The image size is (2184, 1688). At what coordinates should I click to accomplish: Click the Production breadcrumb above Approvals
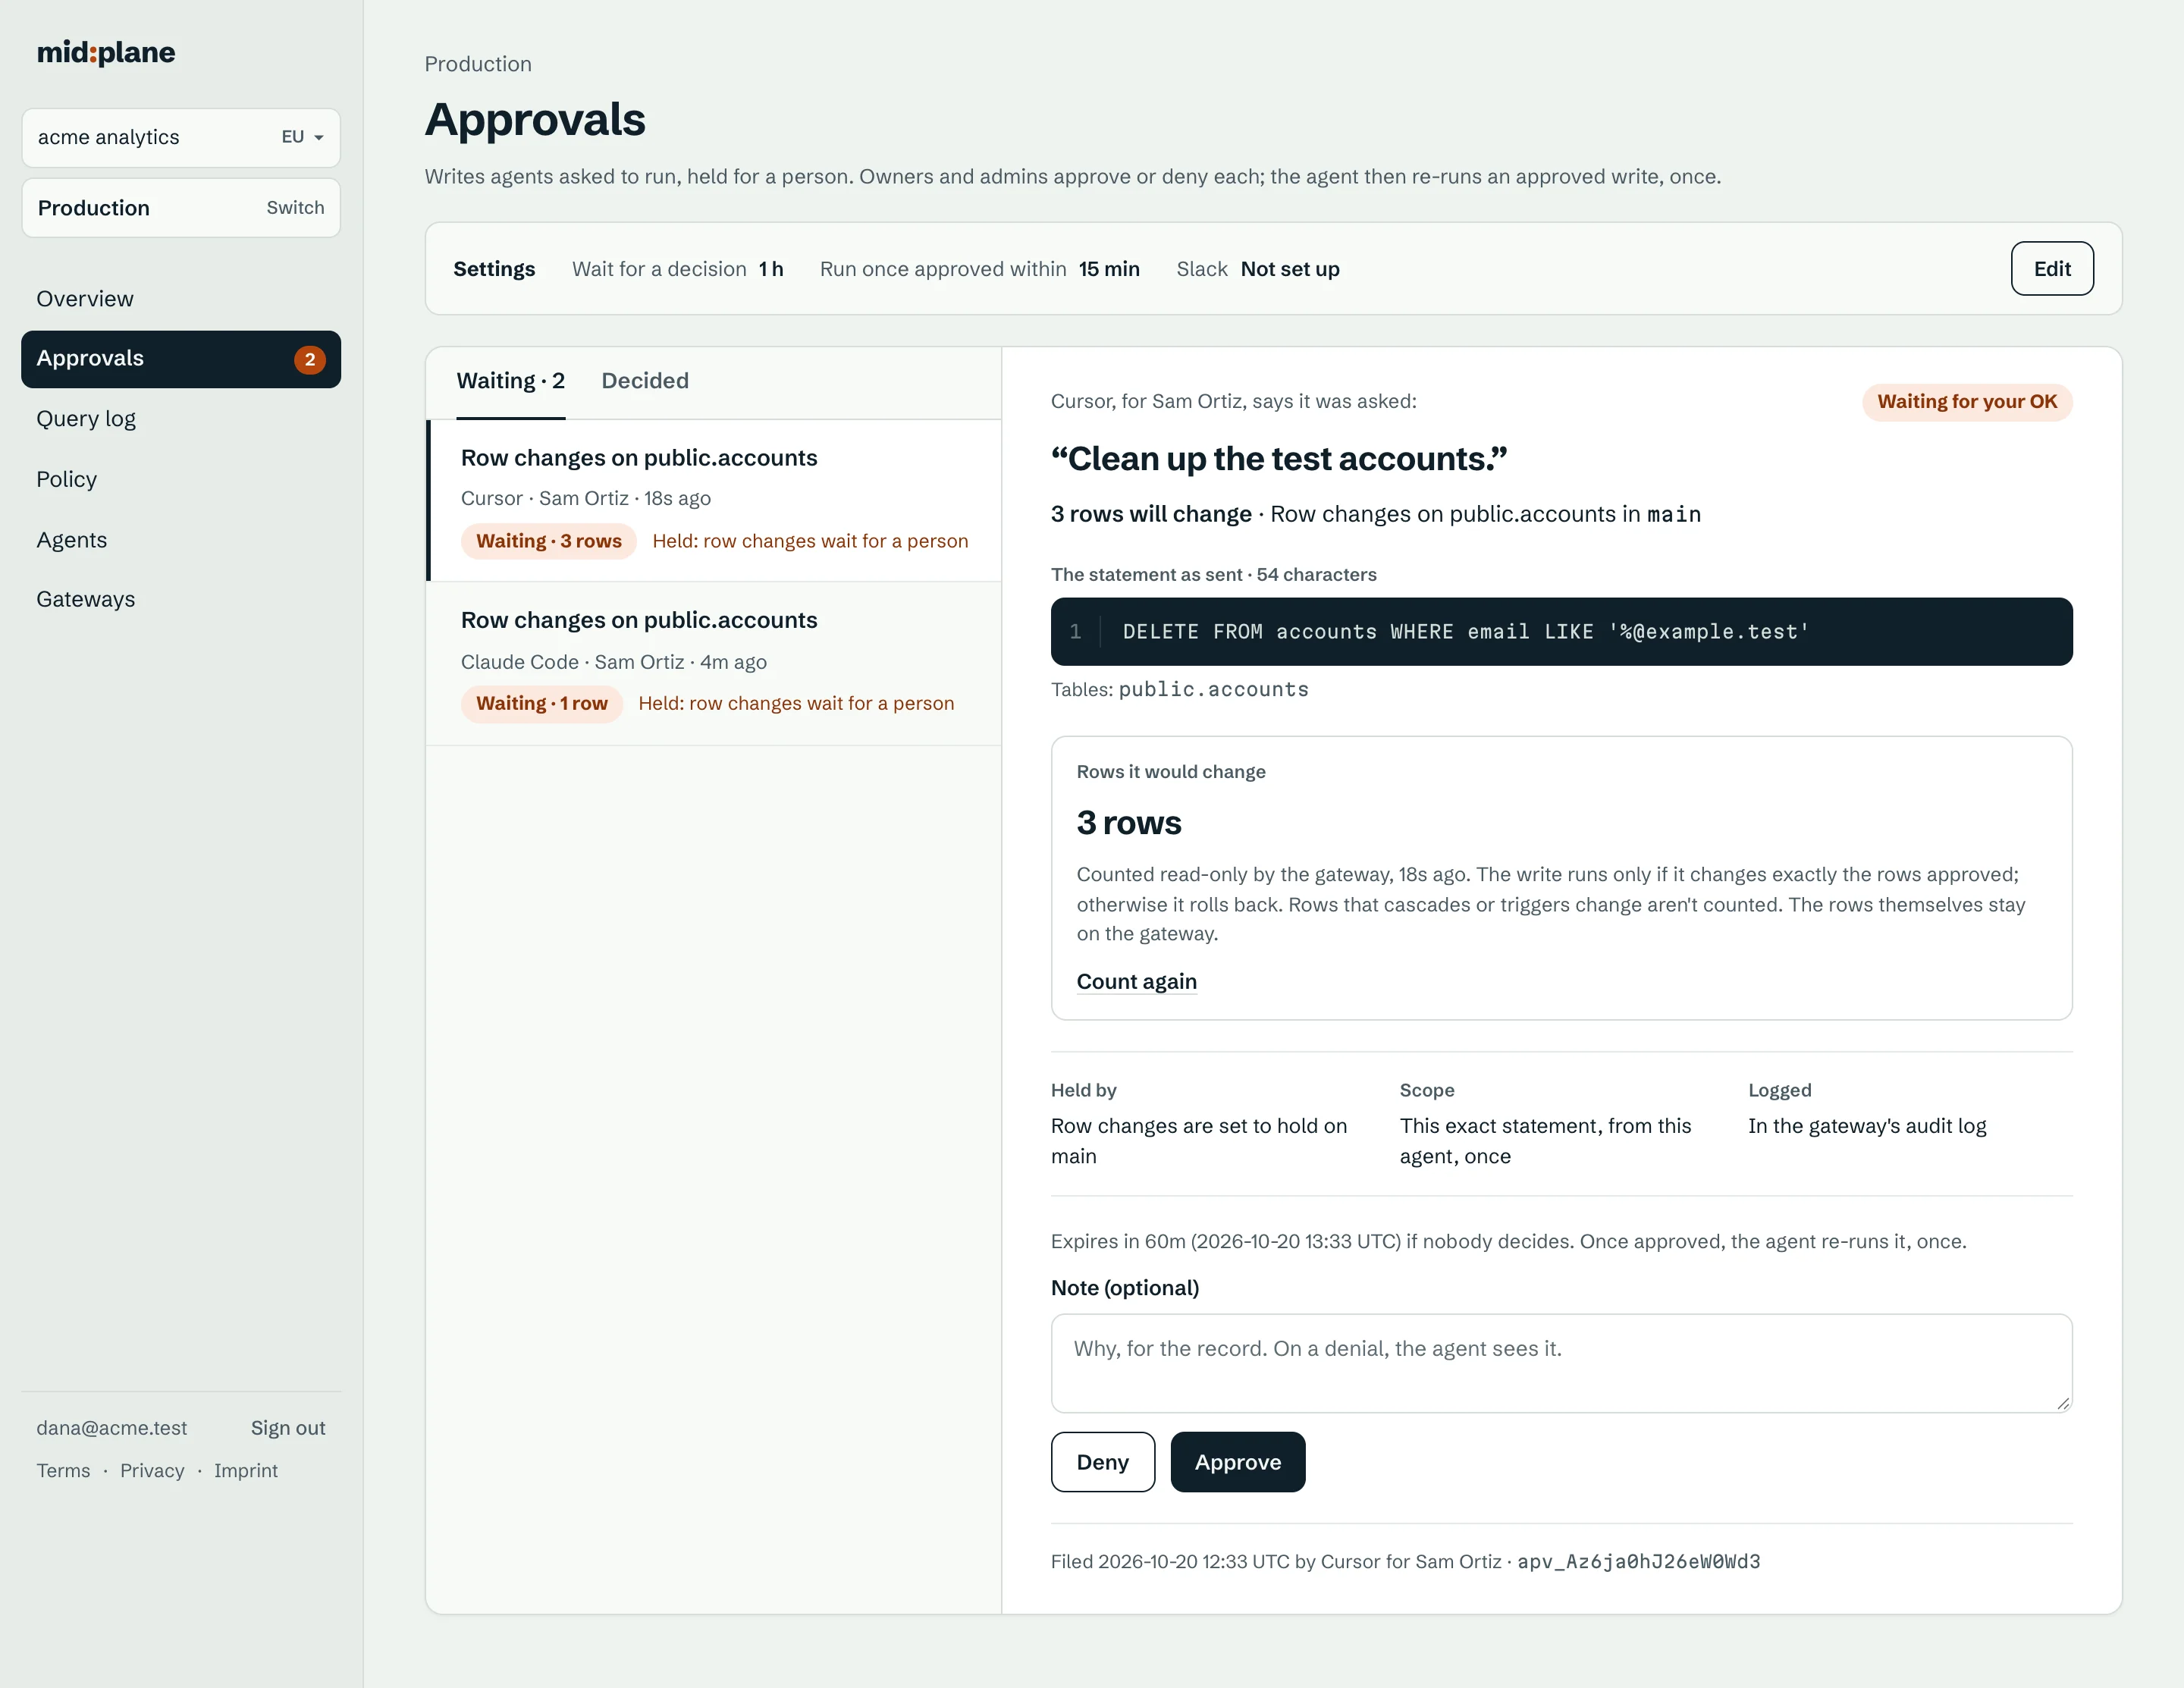tap(478, 64)
